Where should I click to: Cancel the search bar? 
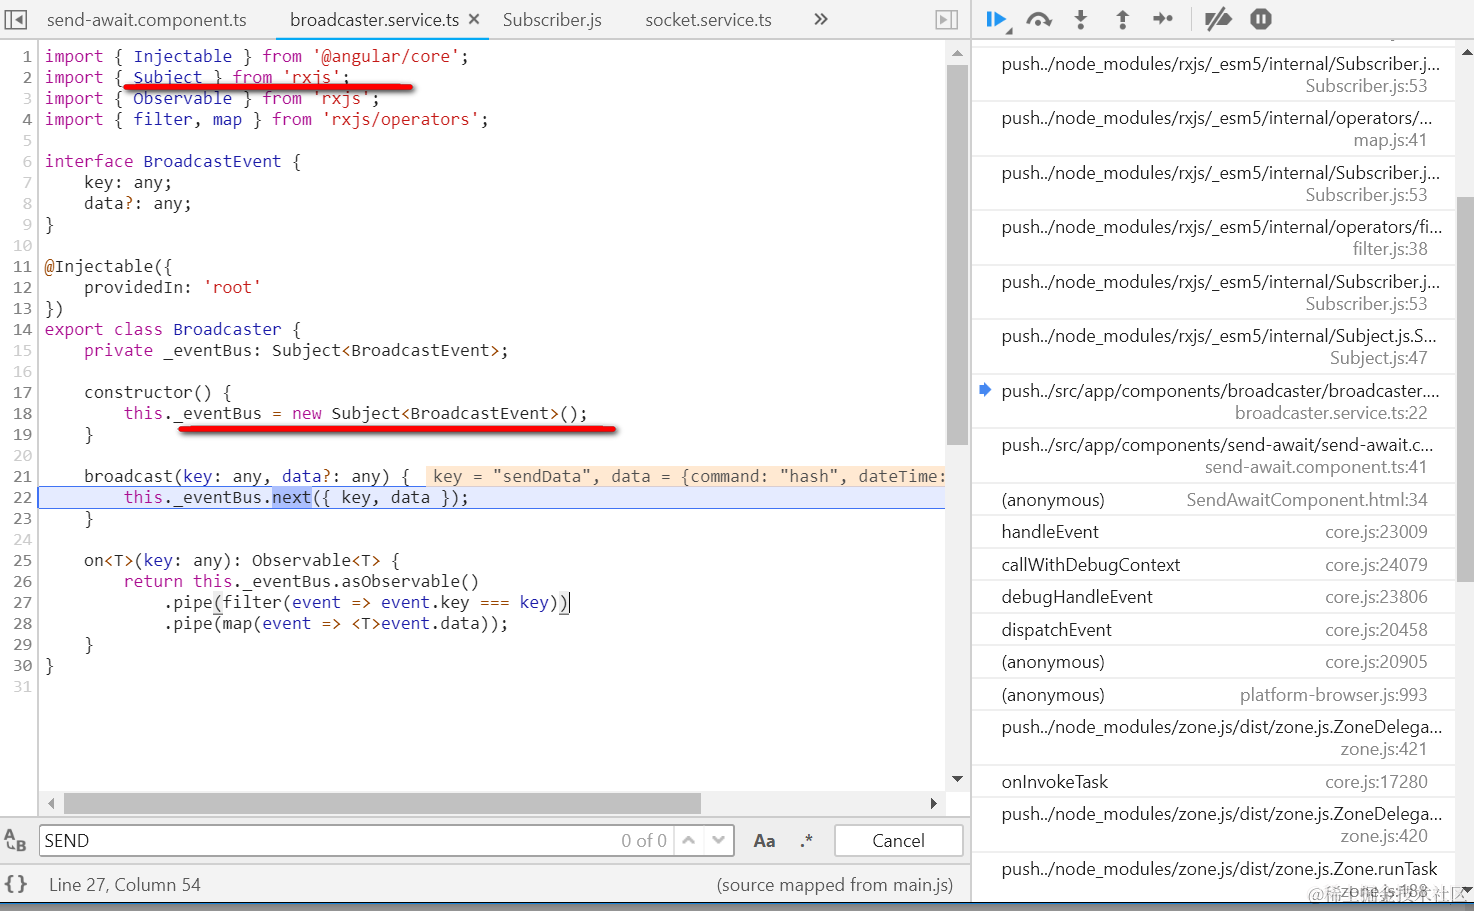point(898,841)
